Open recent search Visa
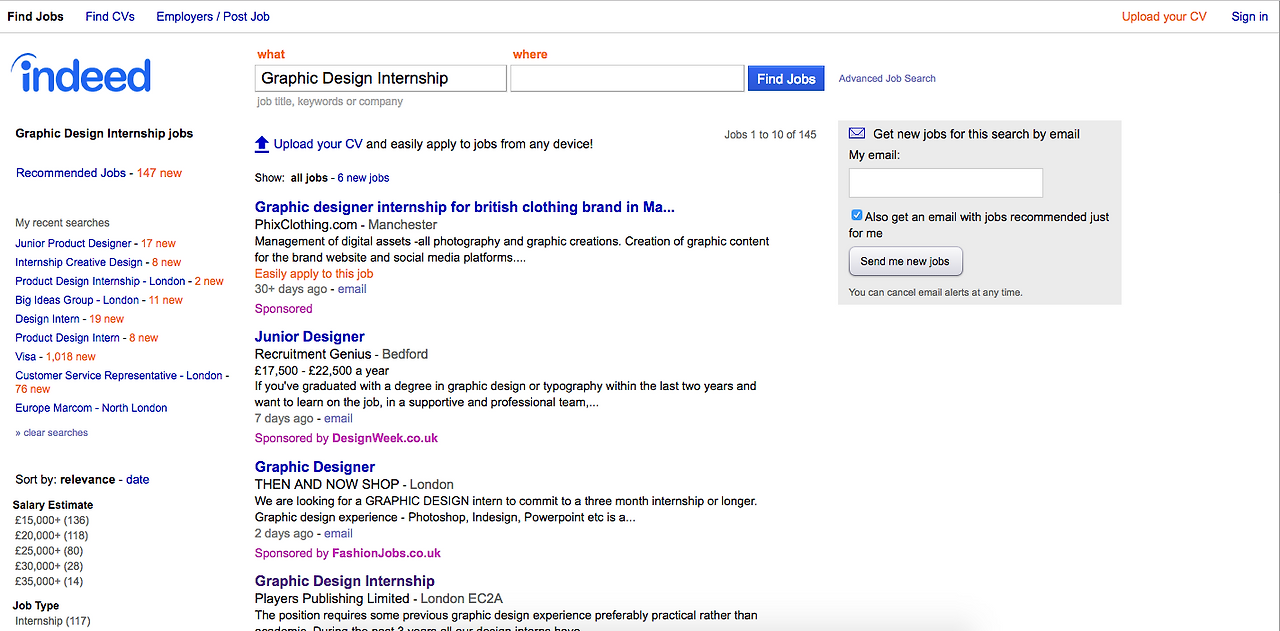The height and width of the screenshot is (631, 1280). click(25, 356)
